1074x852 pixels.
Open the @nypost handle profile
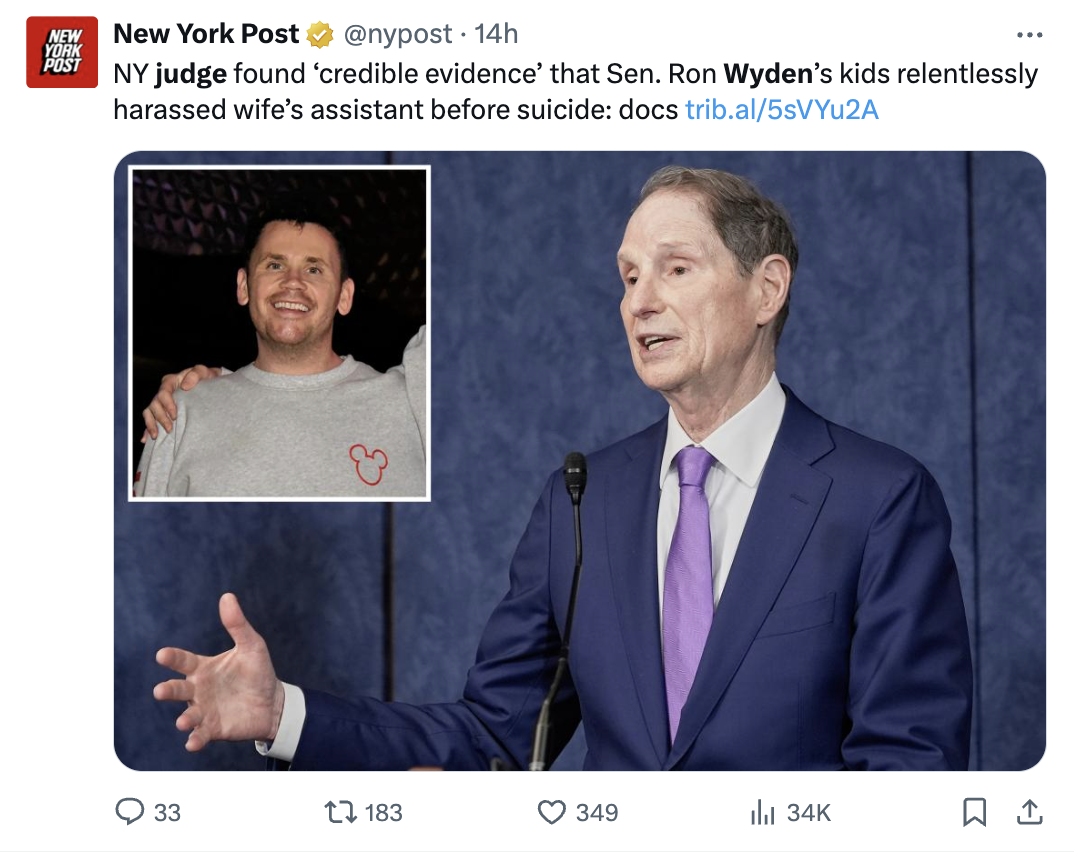pyautogui.click(x=398, y=34)
